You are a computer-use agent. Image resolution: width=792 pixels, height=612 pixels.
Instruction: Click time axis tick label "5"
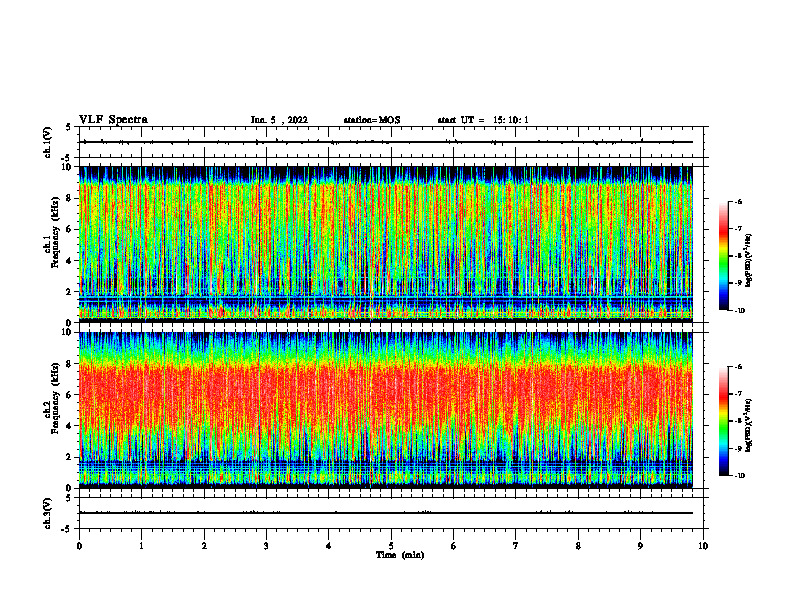click(391, 546)
